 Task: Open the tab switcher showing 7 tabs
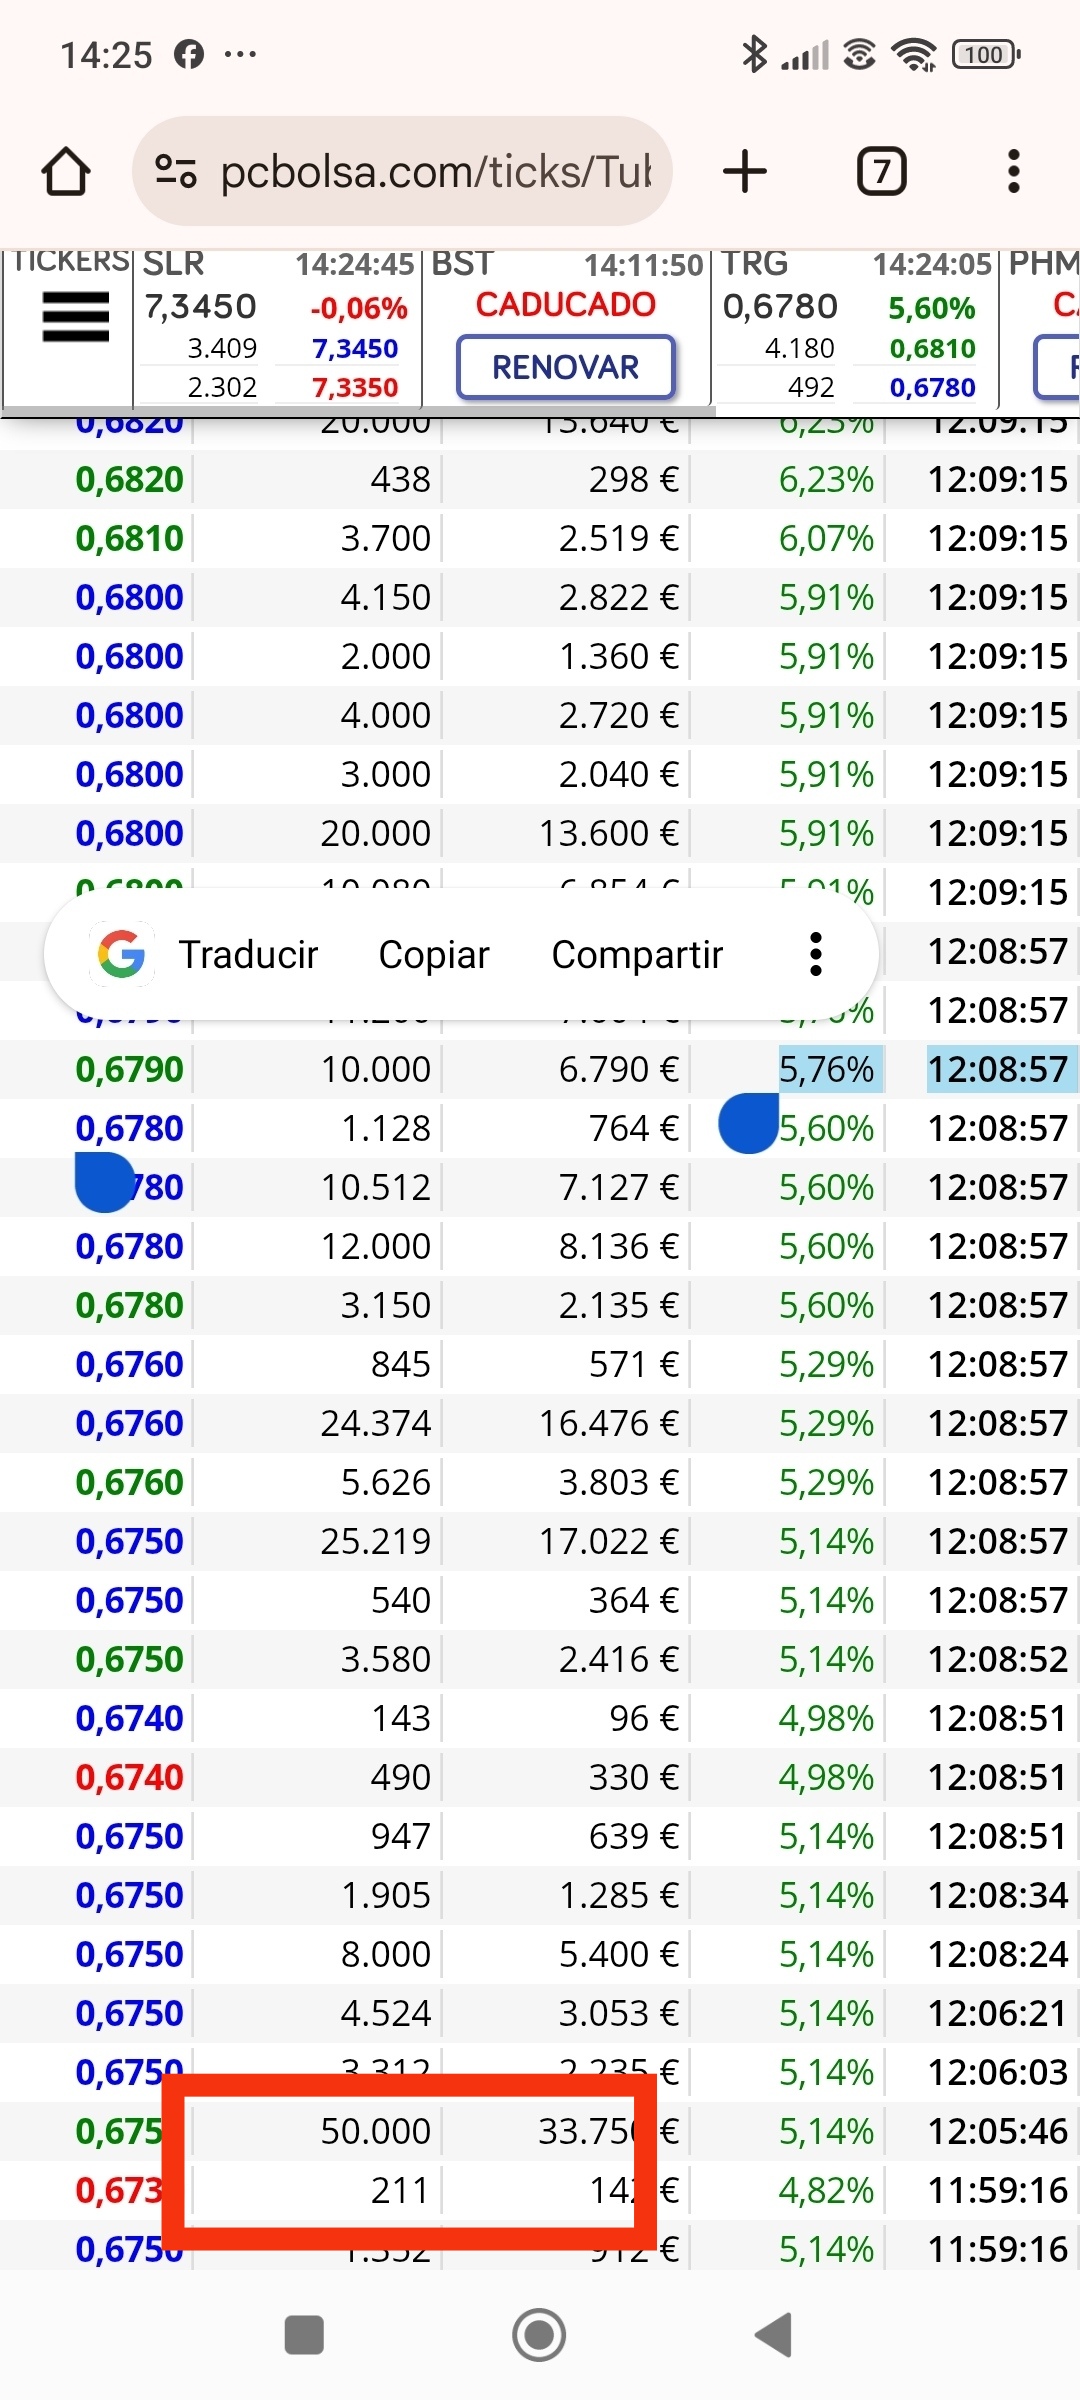(x=882, y=171)
